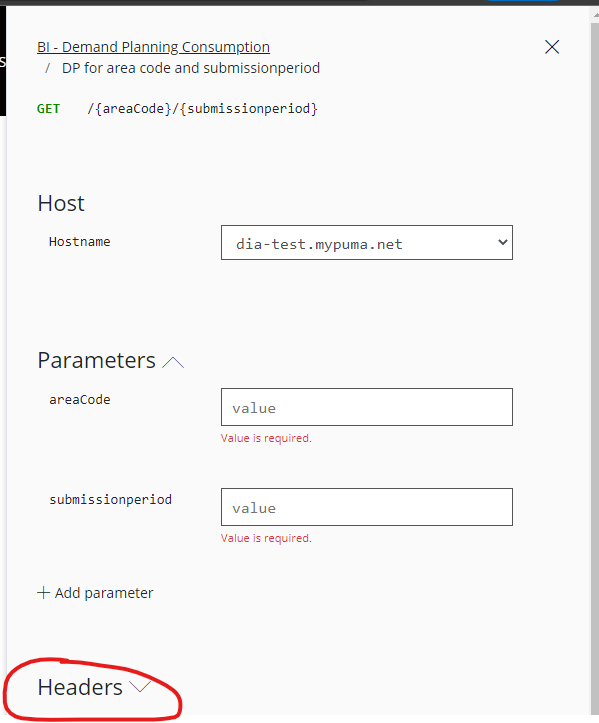
Task: Select the /{areaCode}/{submissionperiod} path text
Action: [x=202, y=109]
